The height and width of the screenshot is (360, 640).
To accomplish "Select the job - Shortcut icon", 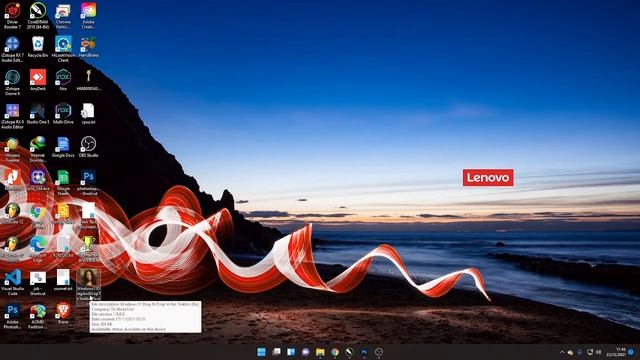I will 38,282.
